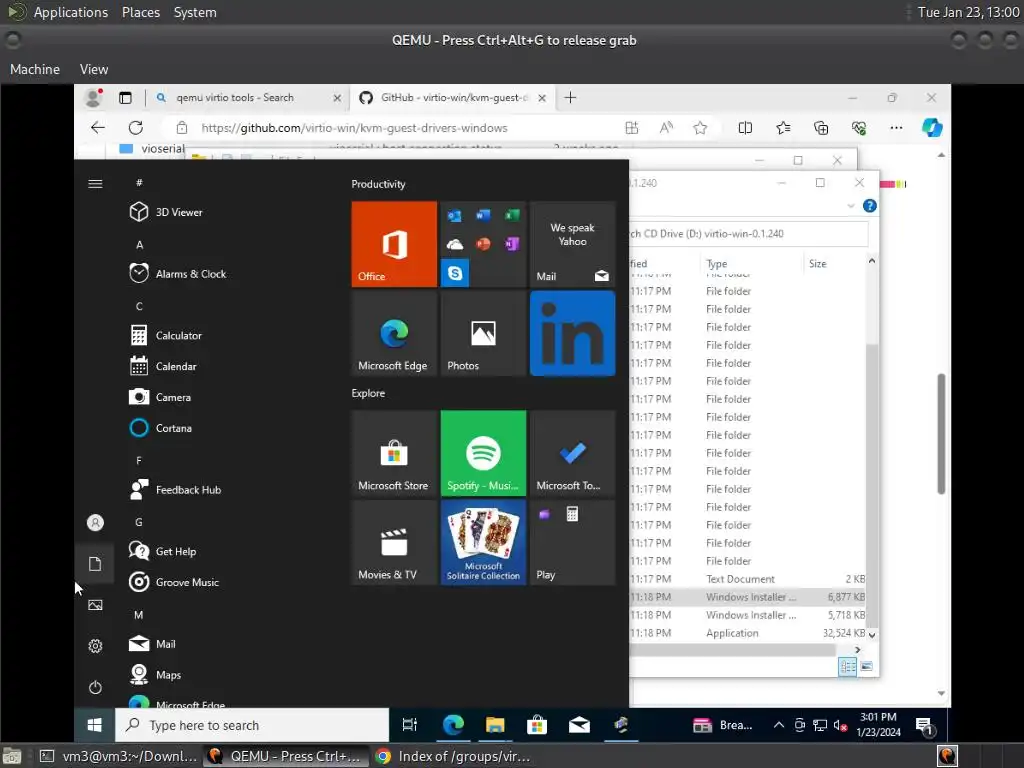Open Task View on taskbar
The image size is (1024, 768).
(409, 725)
